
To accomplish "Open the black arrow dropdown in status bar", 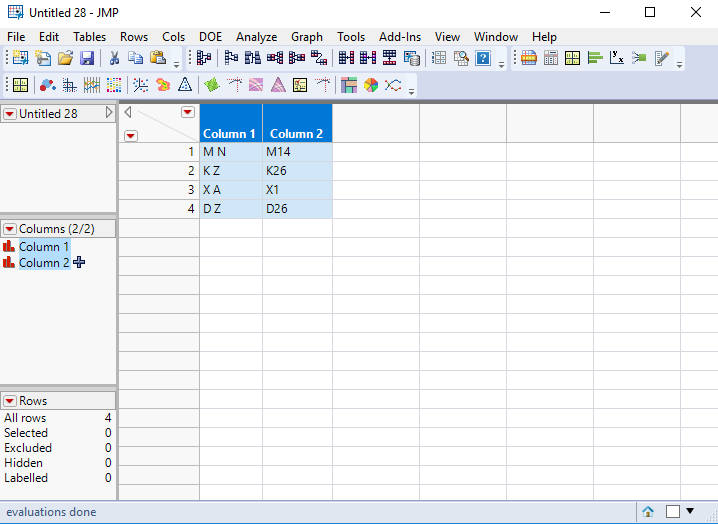I will (x=690, y=511).
